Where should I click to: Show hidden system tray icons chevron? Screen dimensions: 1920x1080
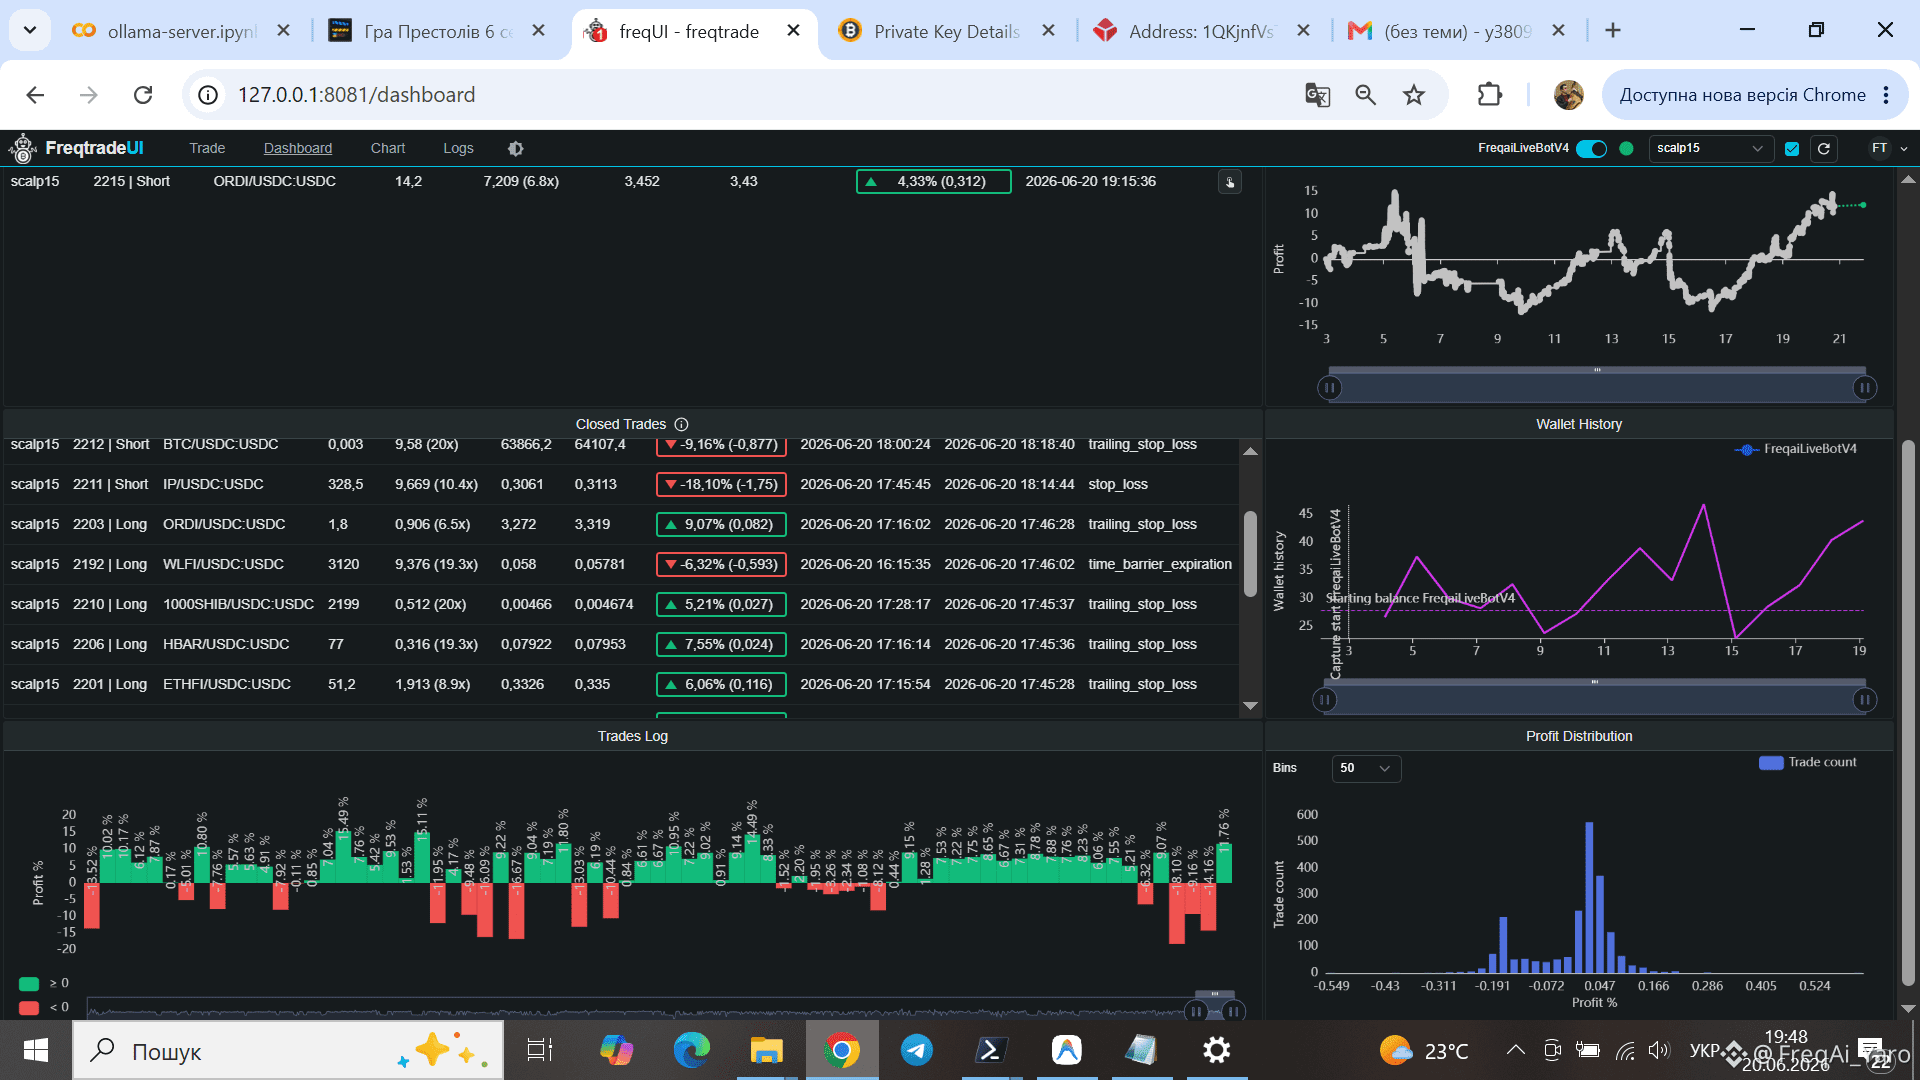click(x=1515, y=1050)
